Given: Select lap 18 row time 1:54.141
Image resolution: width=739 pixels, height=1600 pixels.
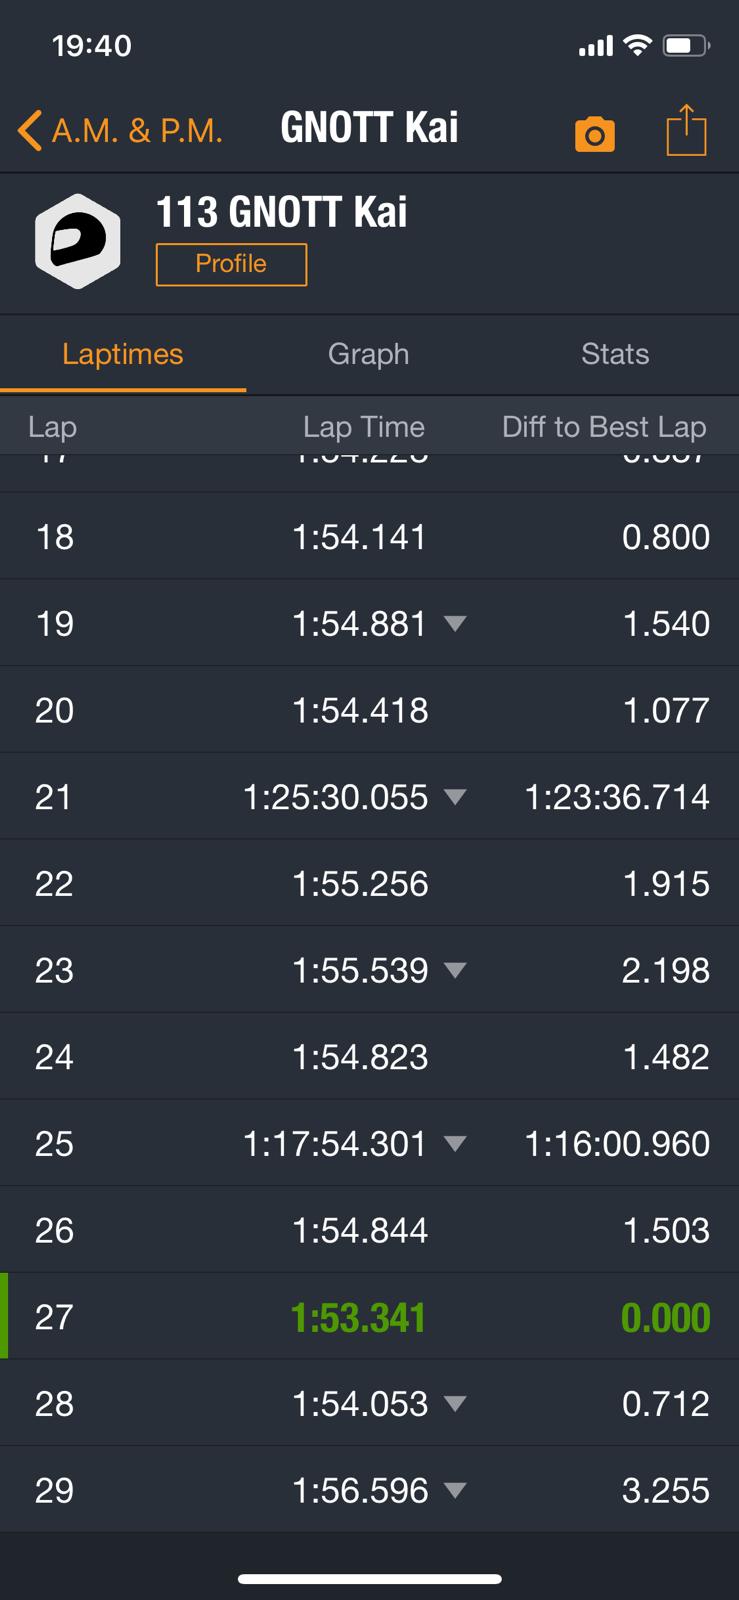Looking at the screenshot, I should pos(359,537).
